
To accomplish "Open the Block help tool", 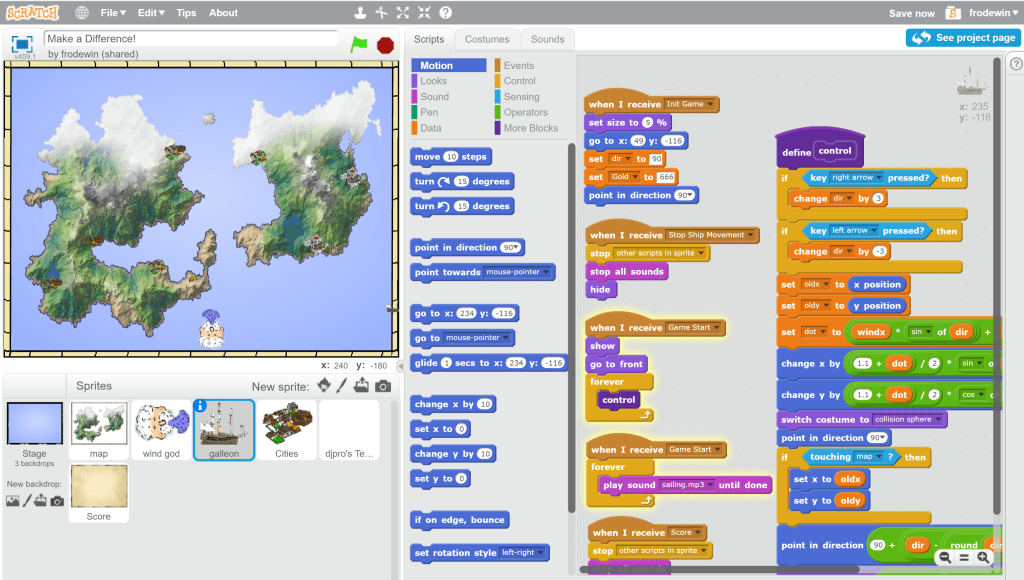I will (444, 12).
